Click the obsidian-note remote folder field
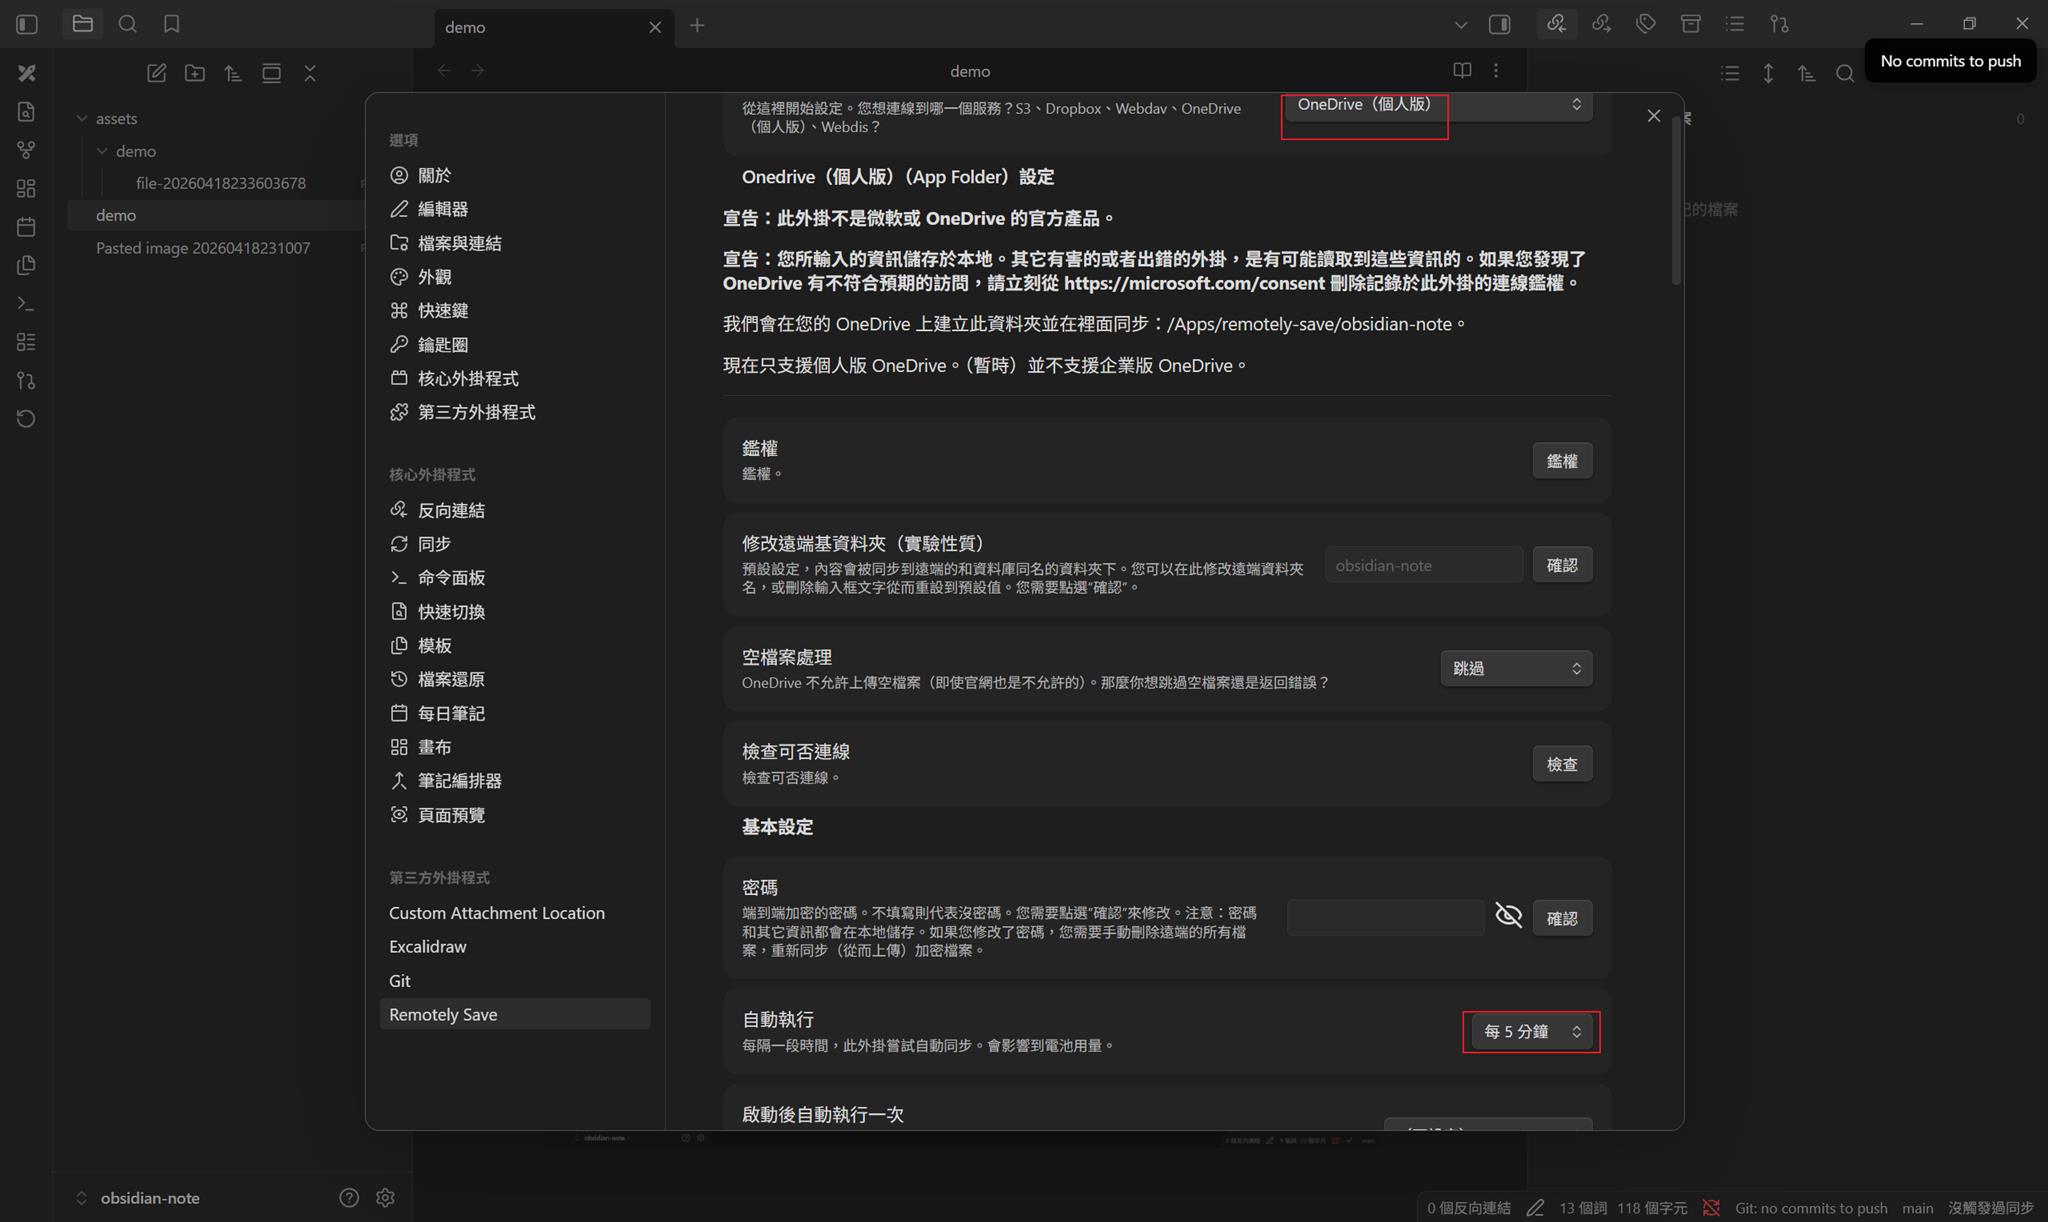 [x=1423, y=565]
